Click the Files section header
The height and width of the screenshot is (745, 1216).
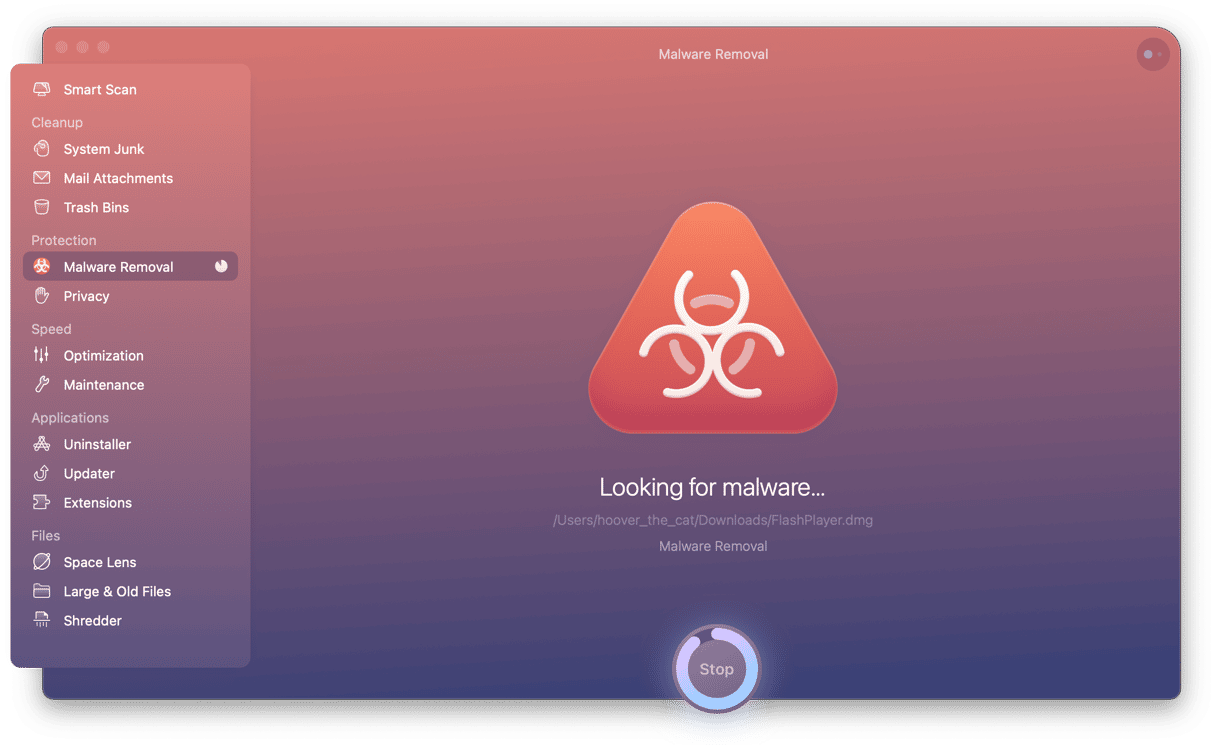(x=46, y=535)
